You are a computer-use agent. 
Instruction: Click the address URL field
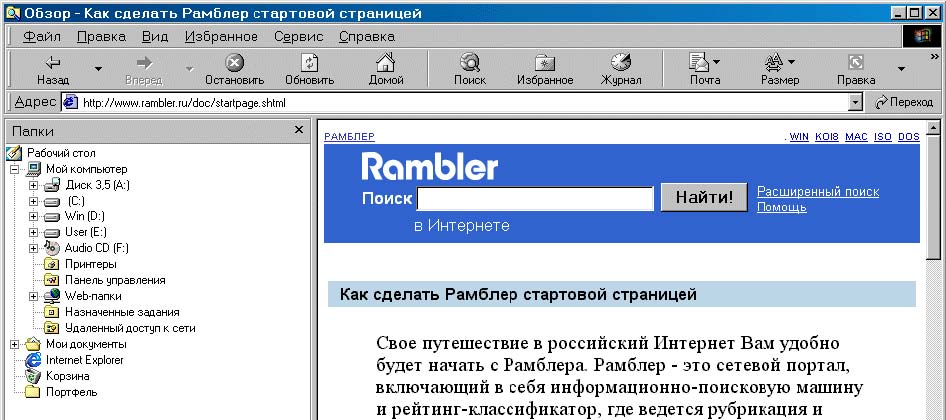463,103
